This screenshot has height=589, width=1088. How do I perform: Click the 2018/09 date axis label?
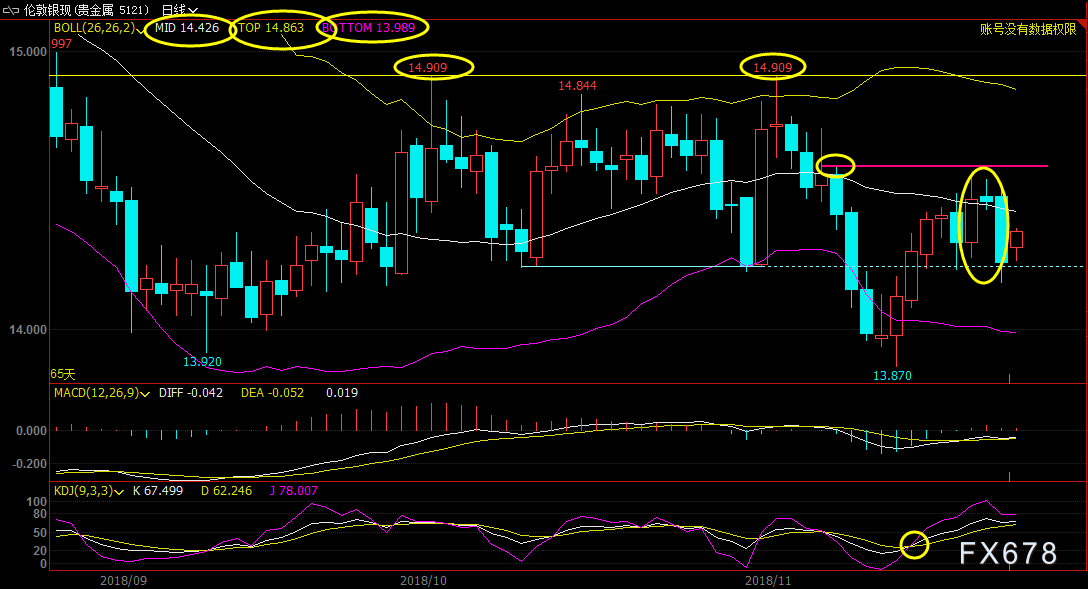[x=124, y=580]
